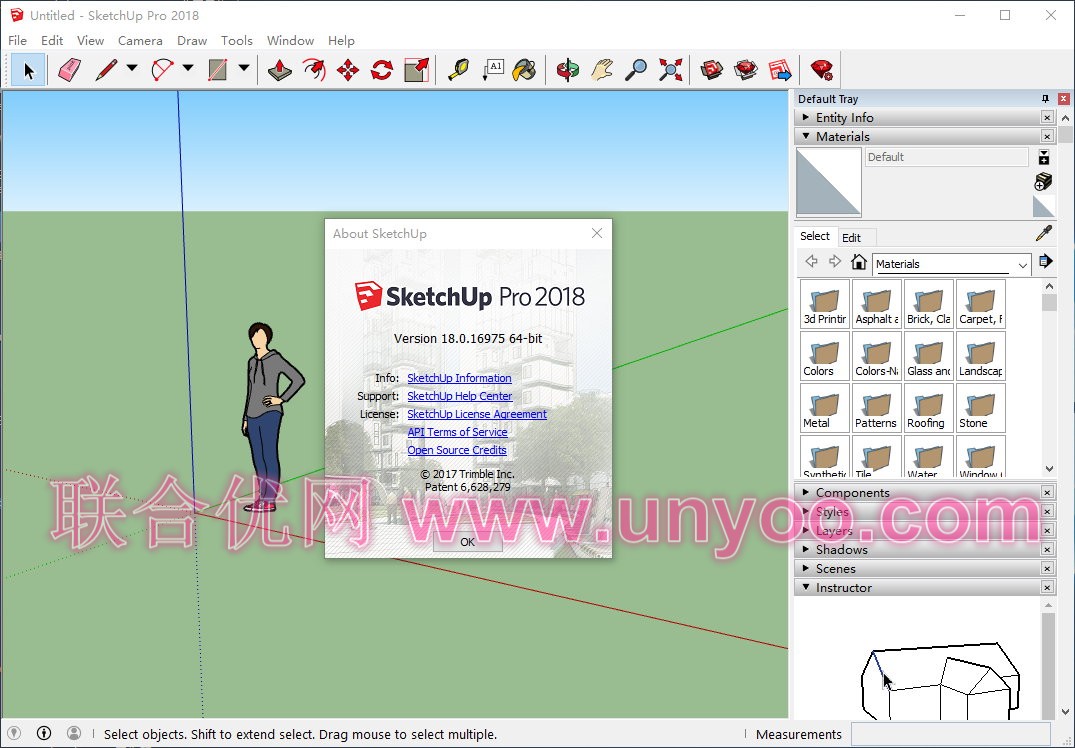
Task: Collapse the Instructor panel
Action: [x=806, y=588]
